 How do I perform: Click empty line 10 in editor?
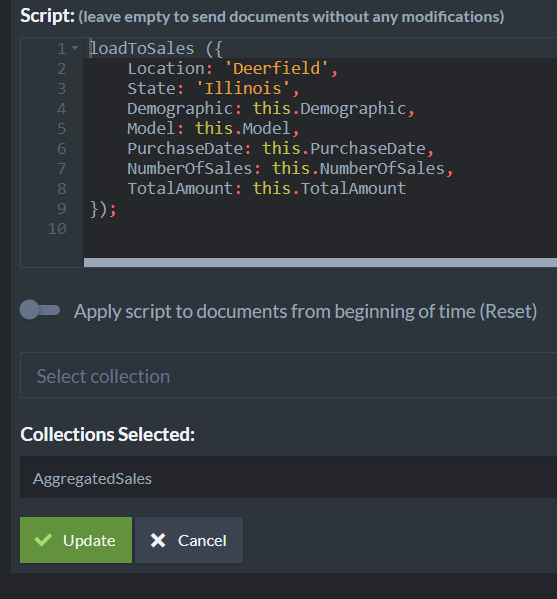(320, 228)
